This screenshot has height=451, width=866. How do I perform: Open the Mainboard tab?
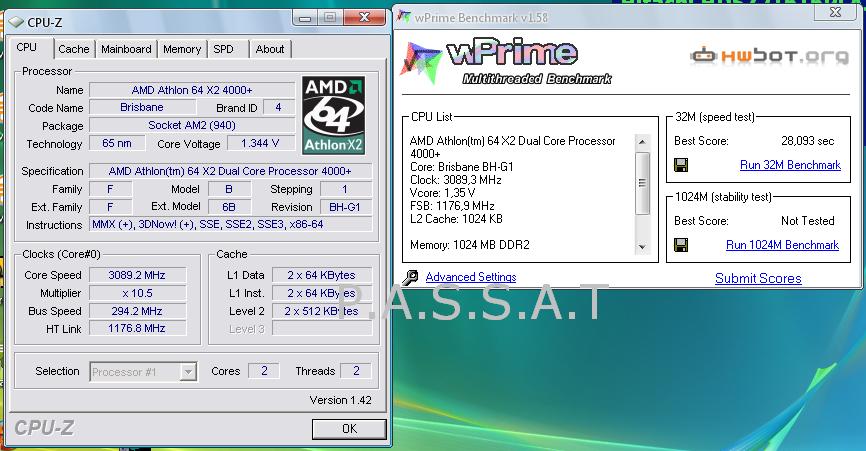tap(126, 49)
